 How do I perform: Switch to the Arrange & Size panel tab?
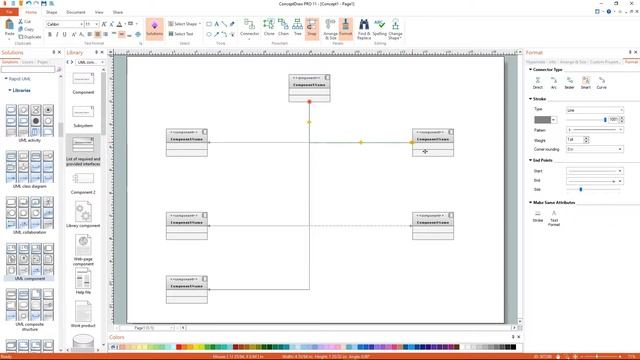pos(573,62)
